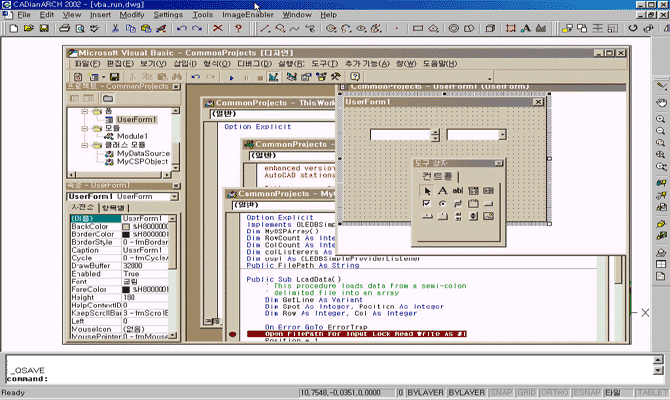Click the Zoom Out magnifier in right toolbar

(661, 131)
